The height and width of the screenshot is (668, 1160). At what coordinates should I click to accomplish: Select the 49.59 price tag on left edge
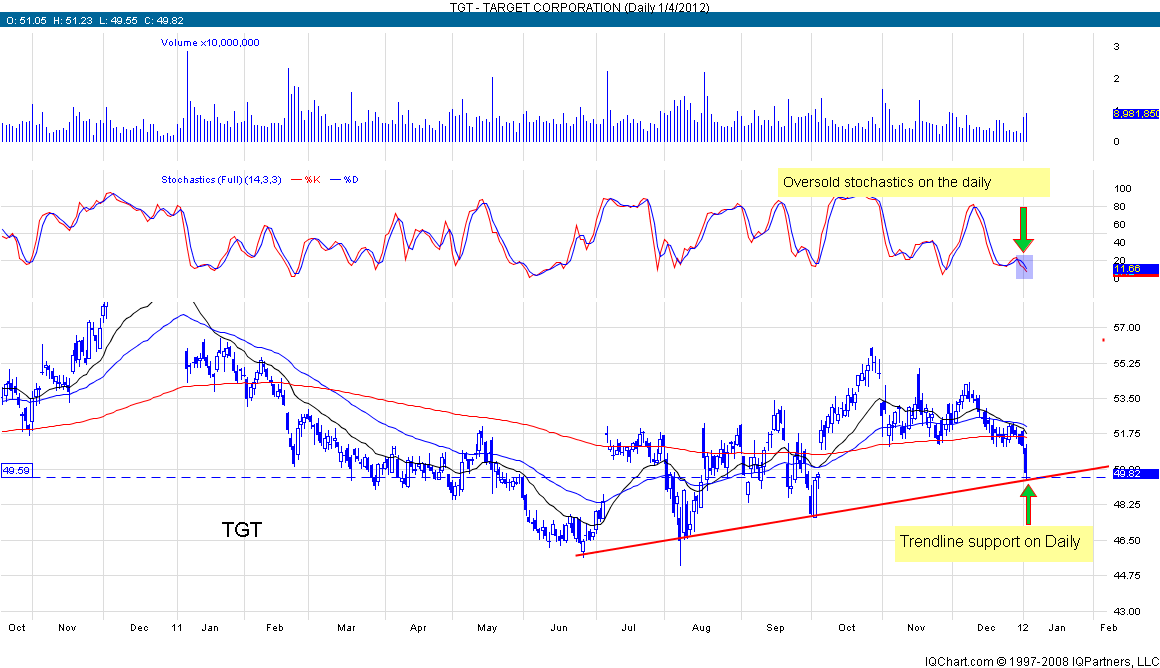(x=16, y=469)
